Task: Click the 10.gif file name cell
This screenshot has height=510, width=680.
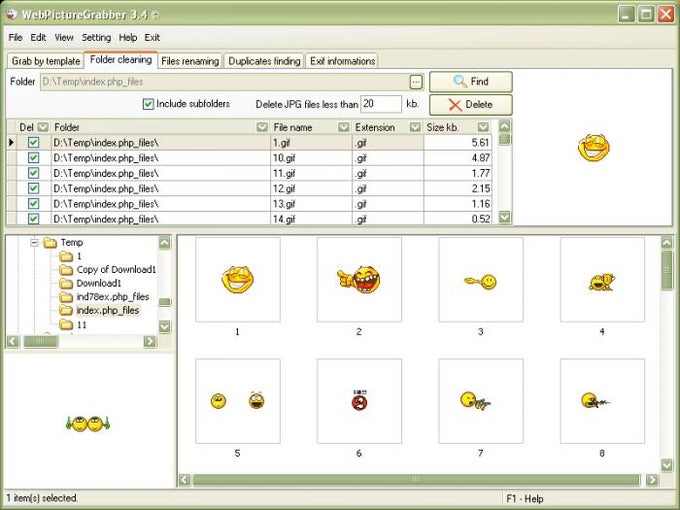Action: coord(311,158)
